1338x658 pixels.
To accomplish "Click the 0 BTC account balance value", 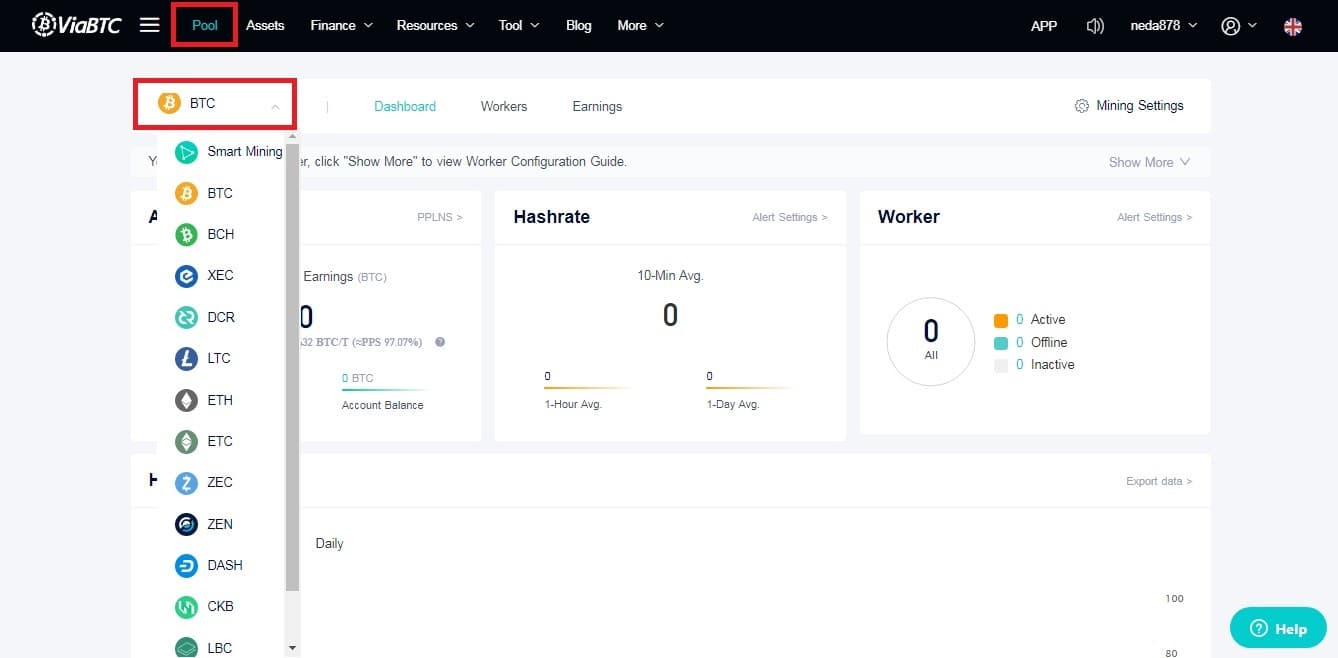I will tap(358, 378).
